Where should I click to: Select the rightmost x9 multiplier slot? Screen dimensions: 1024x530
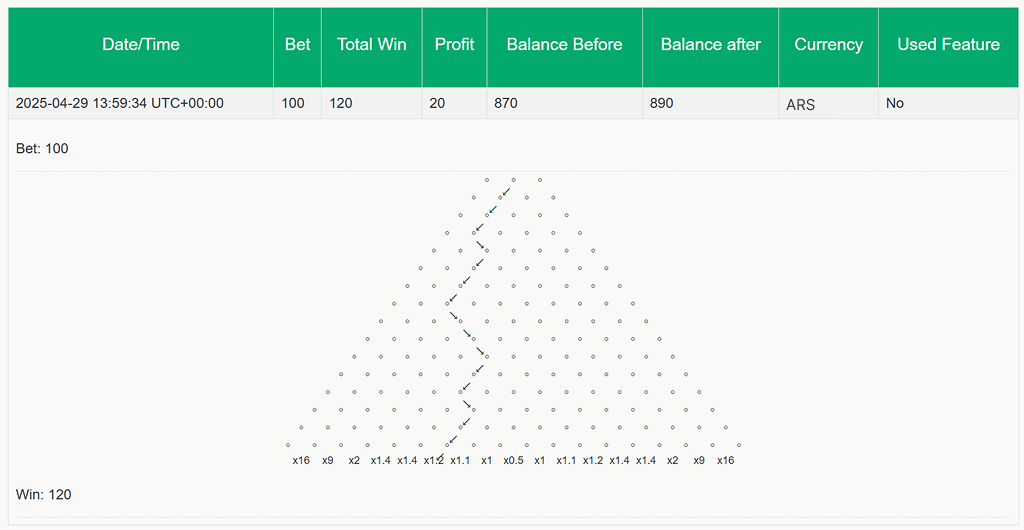pyautogui.click(x=699, y=460)
